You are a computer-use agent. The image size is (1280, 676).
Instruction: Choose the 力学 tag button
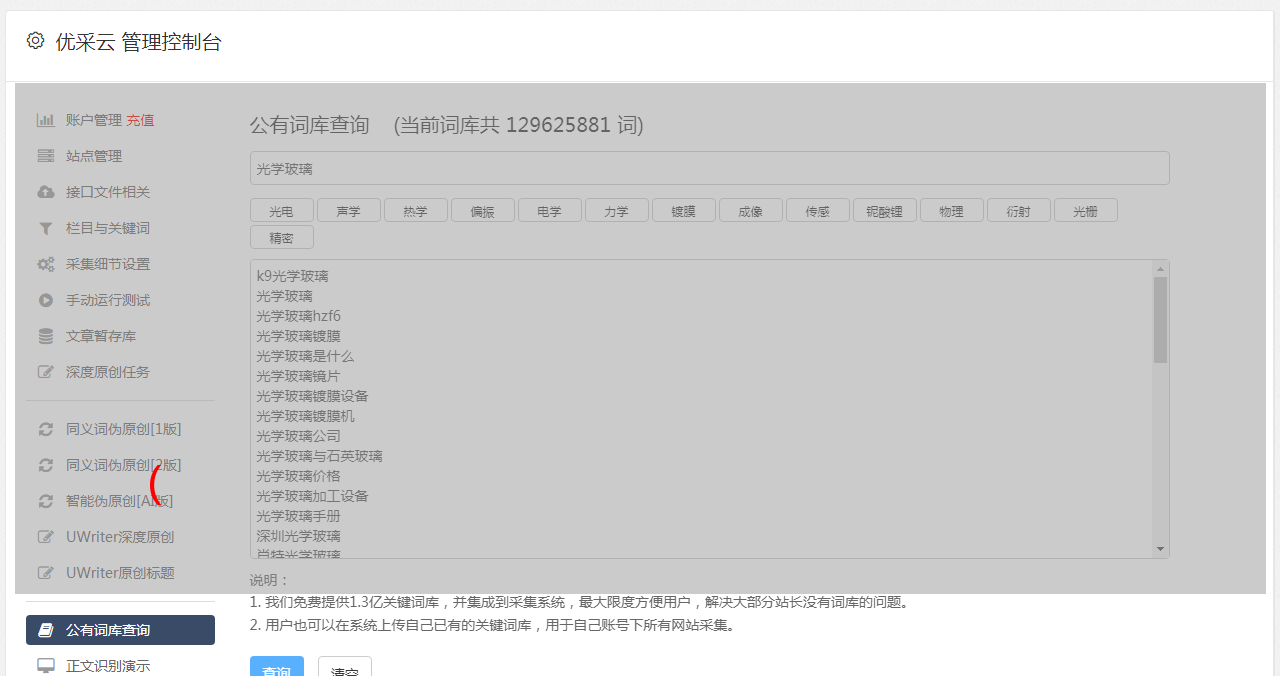(x=617, y=210)
